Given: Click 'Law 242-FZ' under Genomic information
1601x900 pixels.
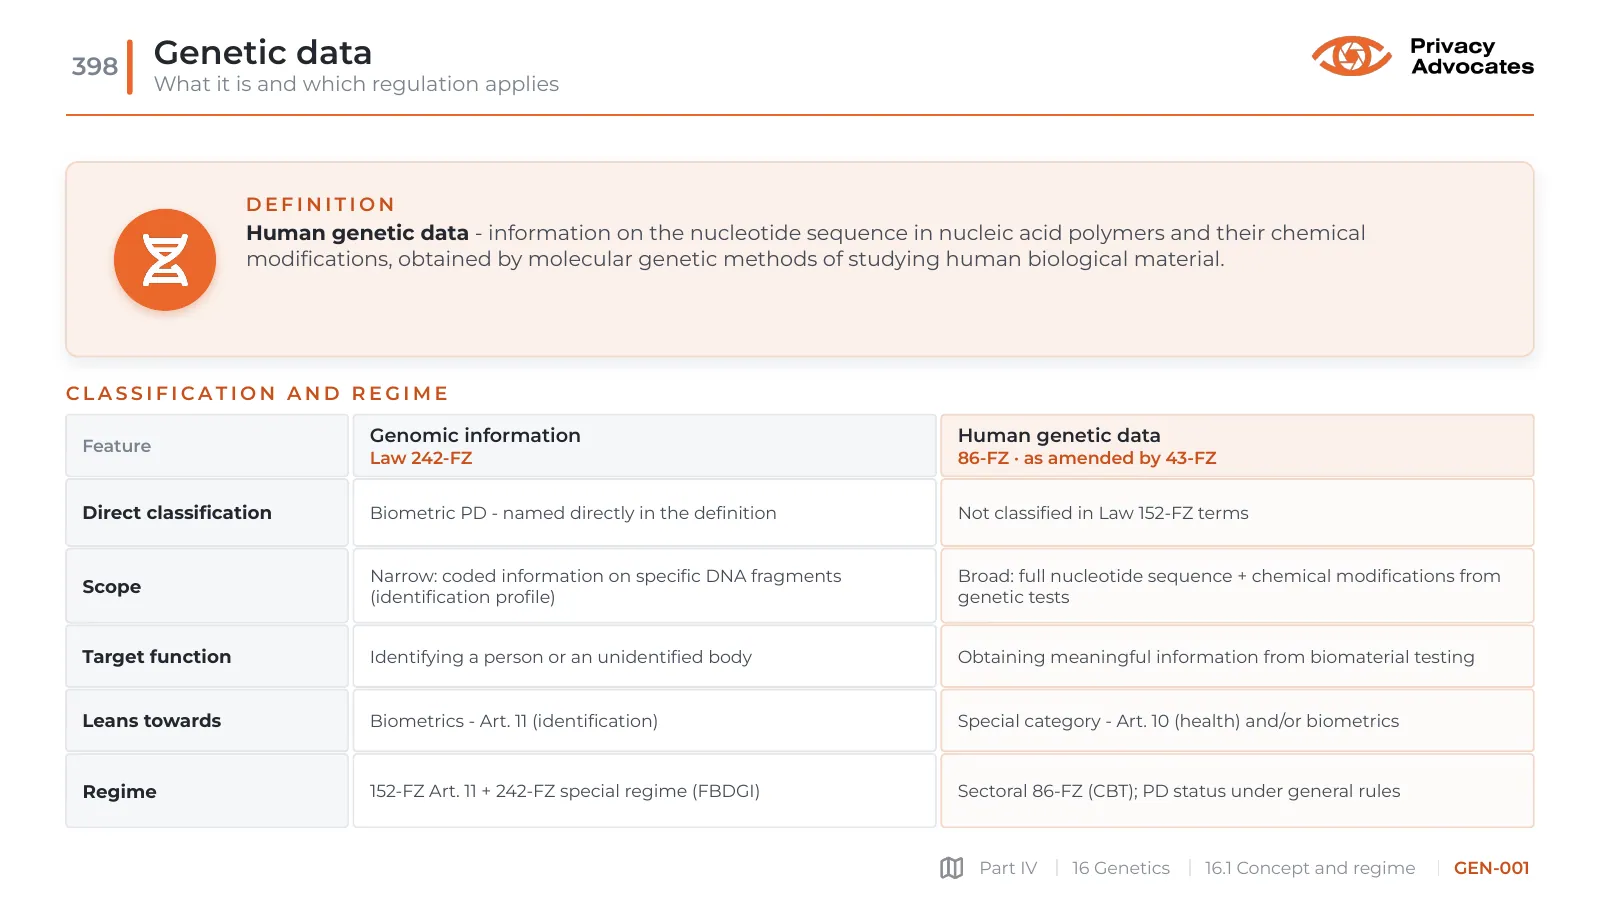Looking at the screenshot, I should coord(421,458).
